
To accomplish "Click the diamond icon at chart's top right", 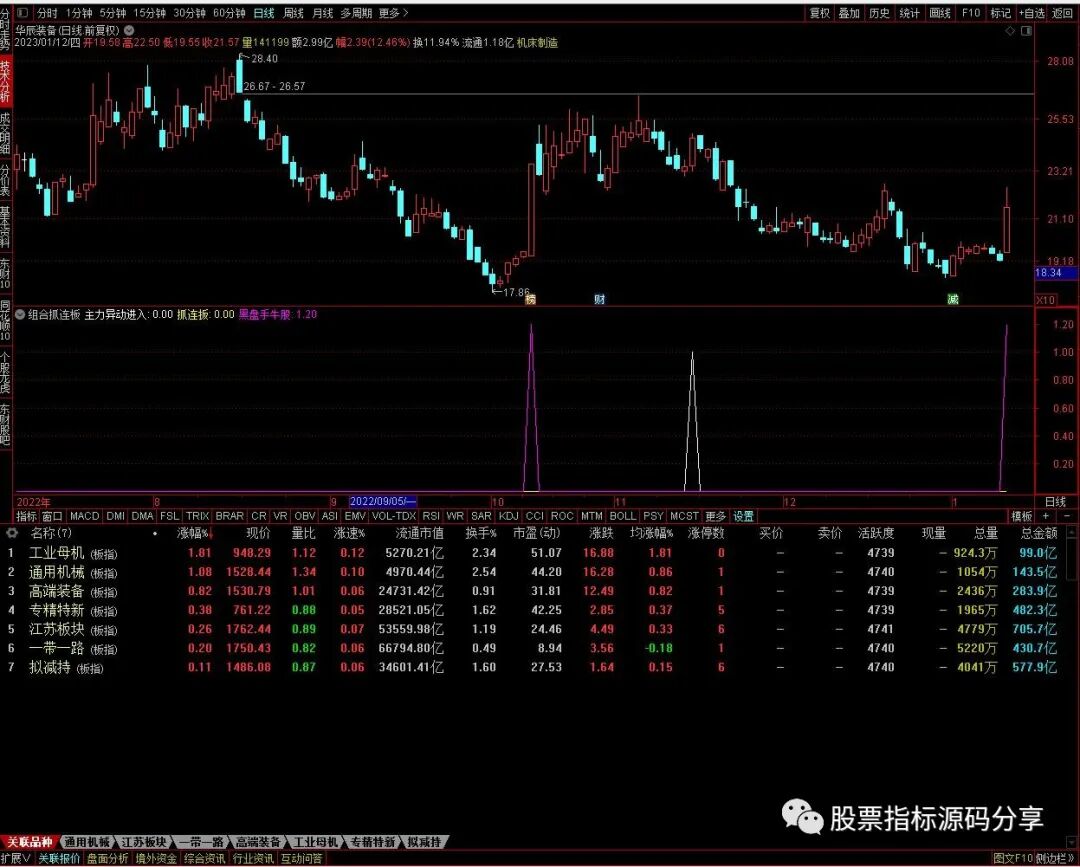I will (x=1010, y=31).
